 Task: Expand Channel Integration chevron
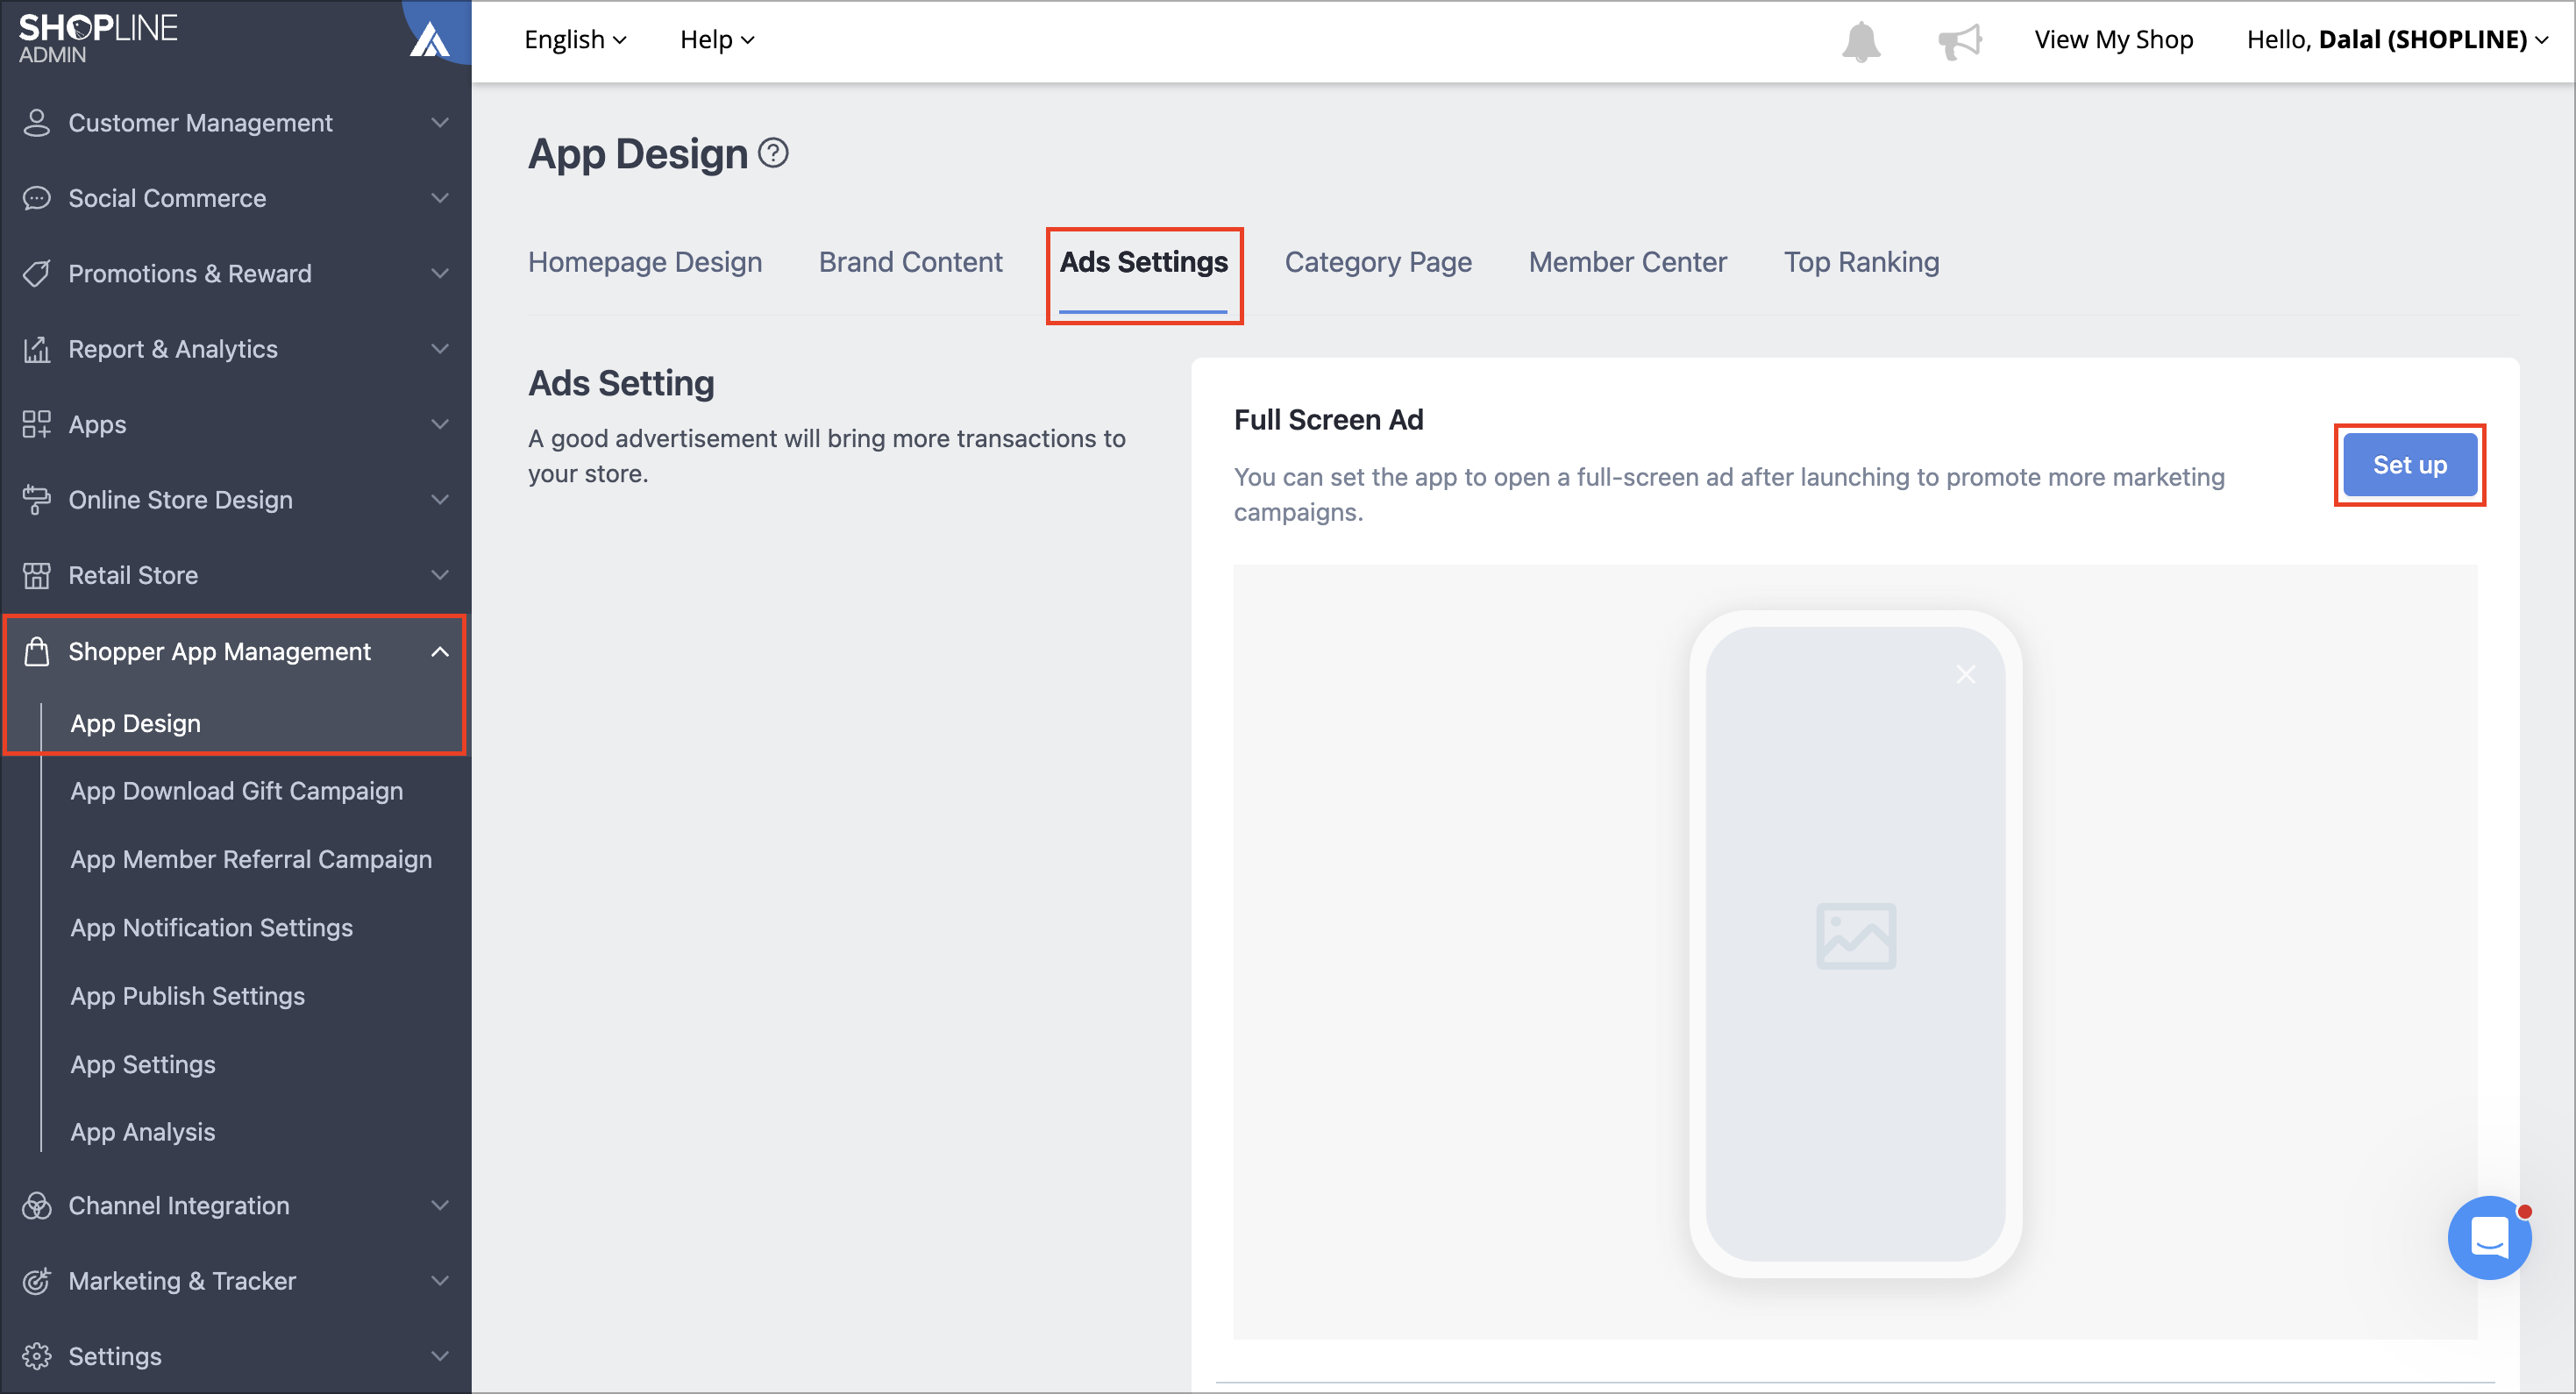pyautogui.click(x=440, y=1205)
